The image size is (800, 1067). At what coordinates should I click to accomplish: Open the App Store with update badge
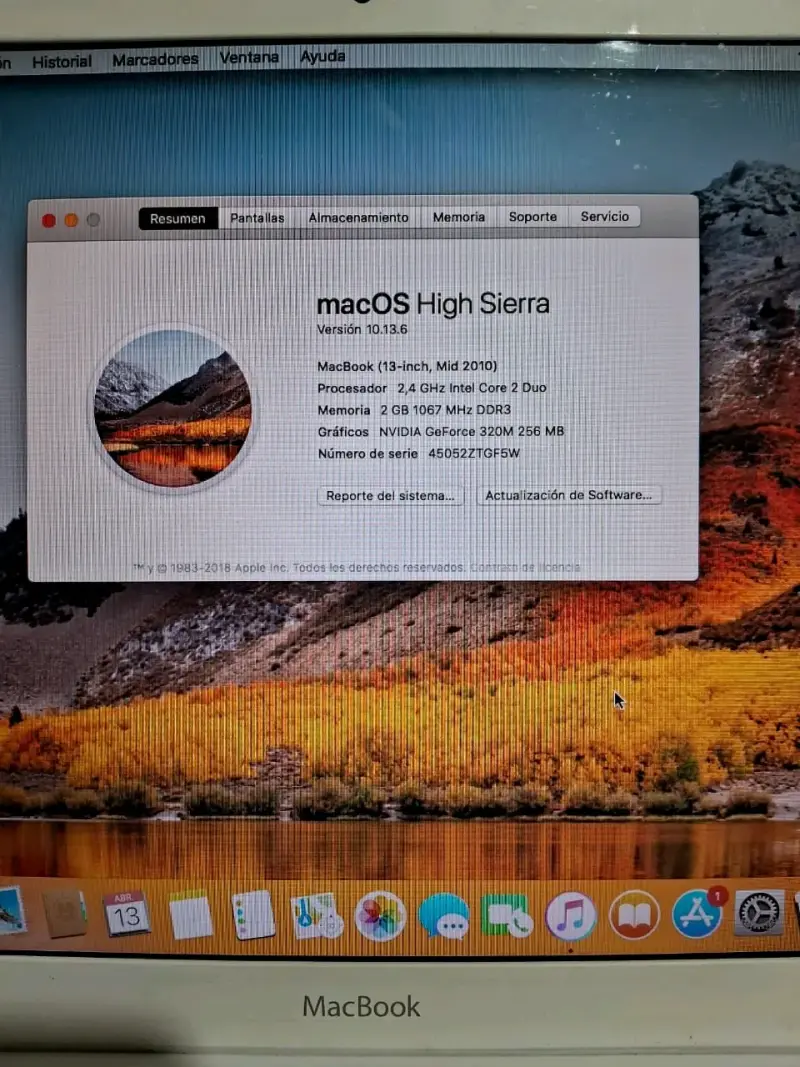coord(698,914)
